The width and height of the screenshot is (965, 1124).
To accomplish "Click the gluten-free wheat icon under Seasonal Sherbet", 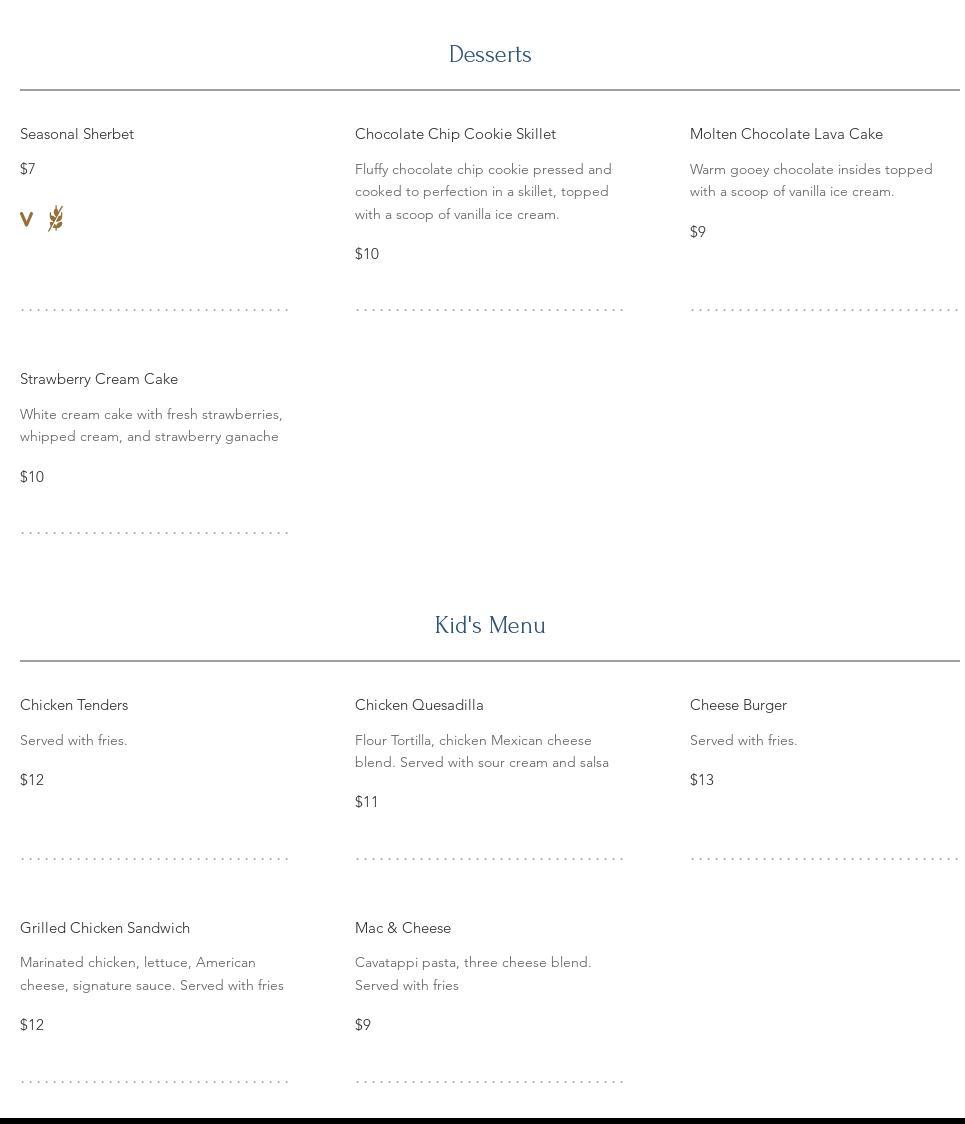I will pyautogui.click(x=56, y=218).
